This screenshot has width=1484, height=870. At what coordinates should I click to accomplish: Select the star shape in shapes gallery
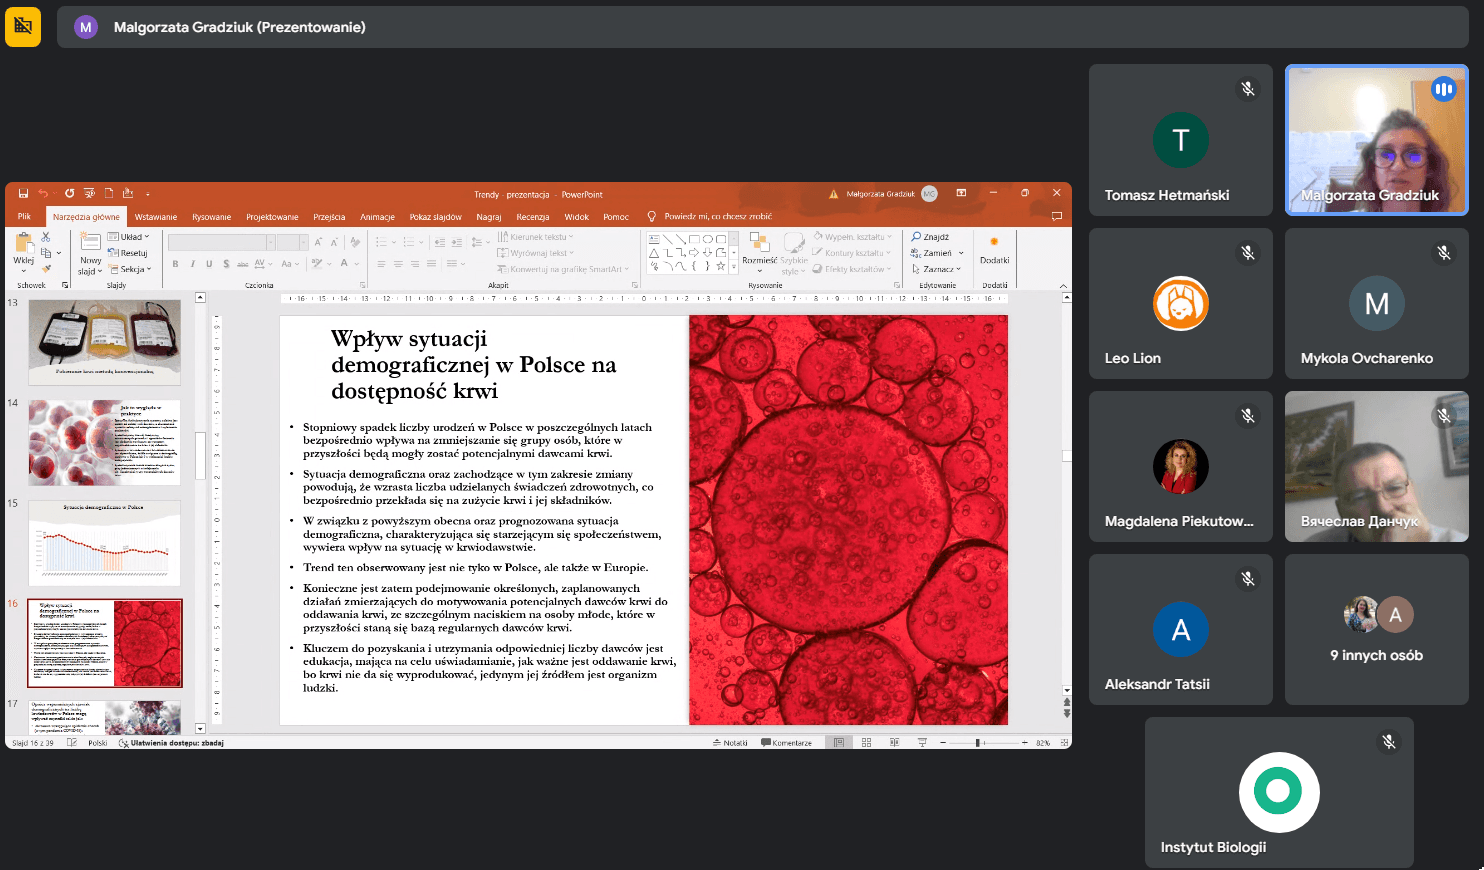(721, 266)
